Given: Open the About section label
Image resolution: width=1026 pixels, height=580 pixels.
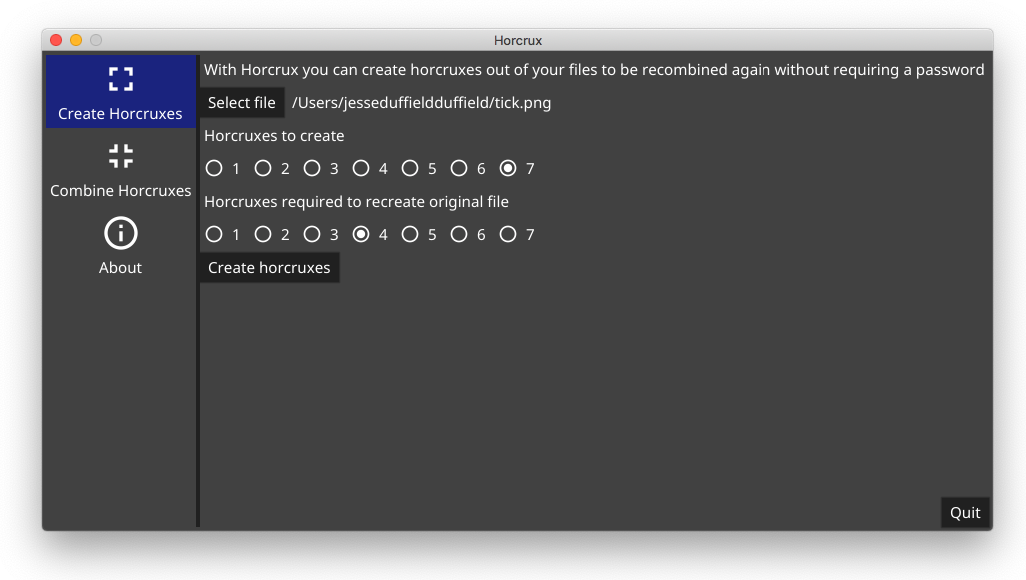Looking at the screenshot, I should click(x=120, y=268).
